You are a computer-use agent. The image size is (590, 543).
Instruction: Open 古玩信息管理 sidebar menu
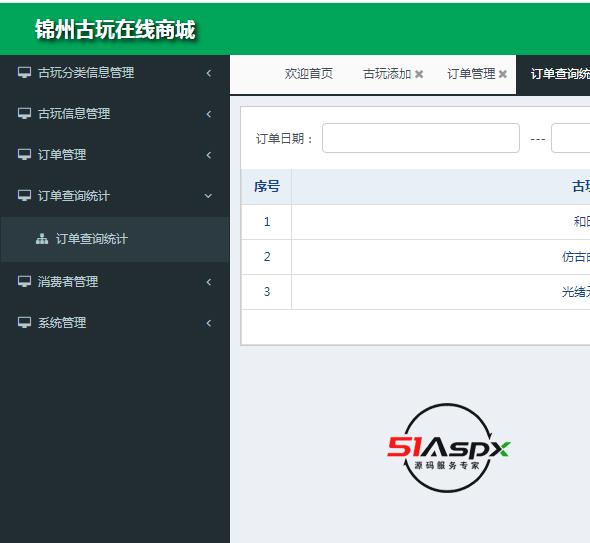114,114
